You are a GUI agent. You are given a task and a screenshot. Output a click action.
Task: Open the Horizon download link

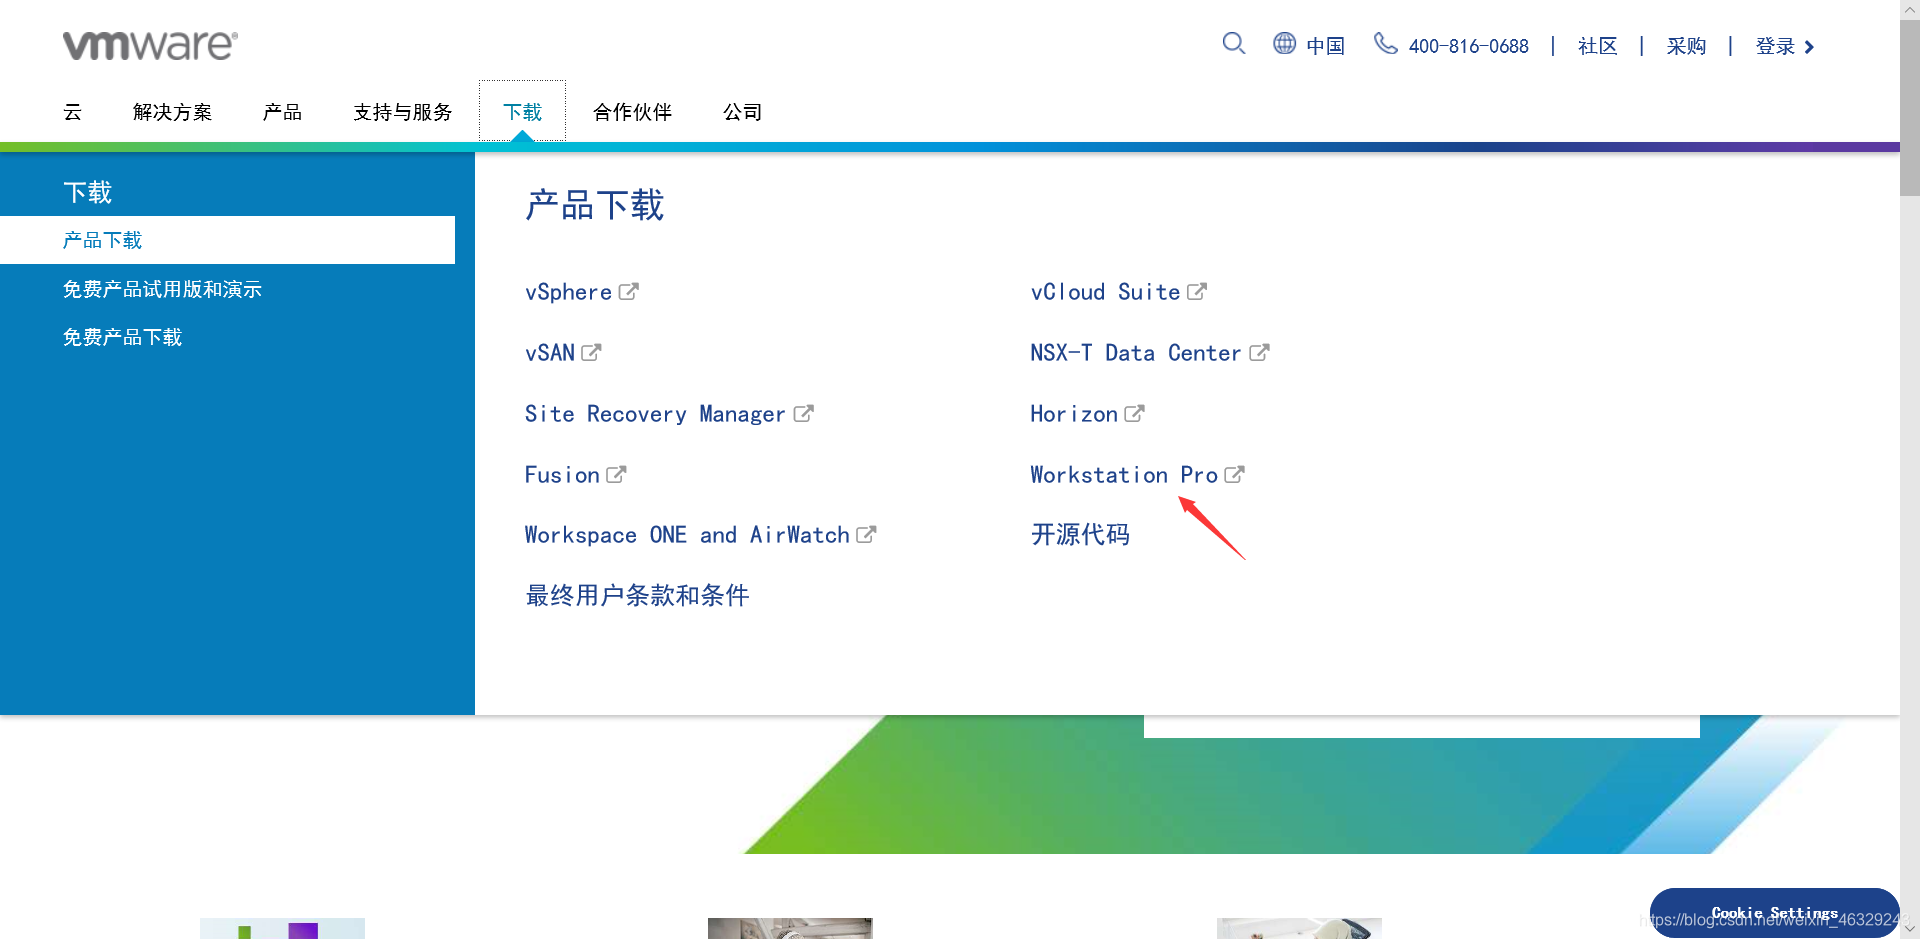point(1074,414)
